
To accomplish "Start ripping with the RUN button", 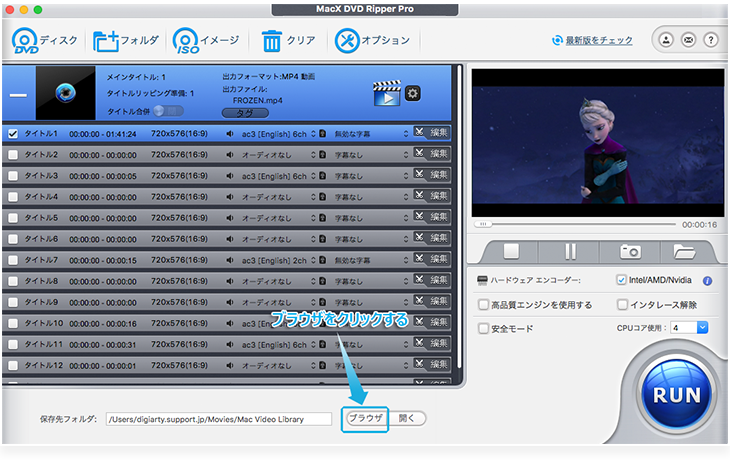I will pyautogui.click(x=677, y=395).
